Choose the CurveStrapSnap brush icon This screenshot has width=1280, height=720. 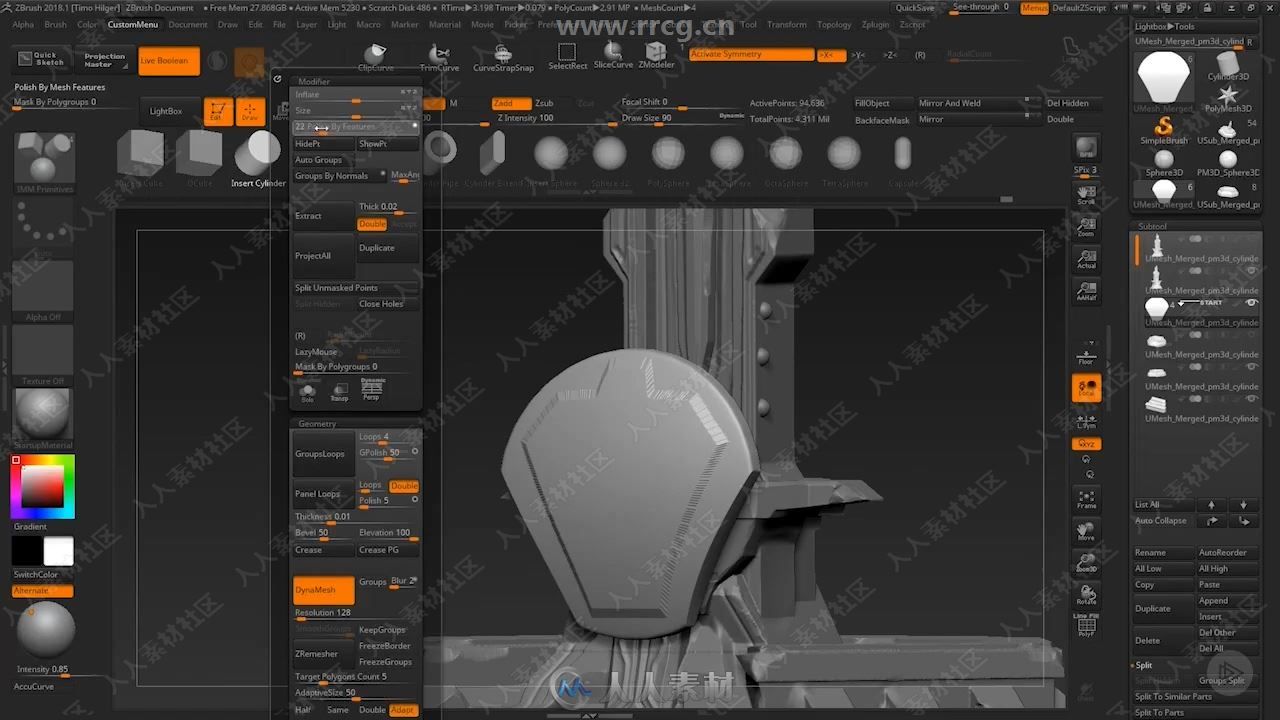(x=503, y=57)
